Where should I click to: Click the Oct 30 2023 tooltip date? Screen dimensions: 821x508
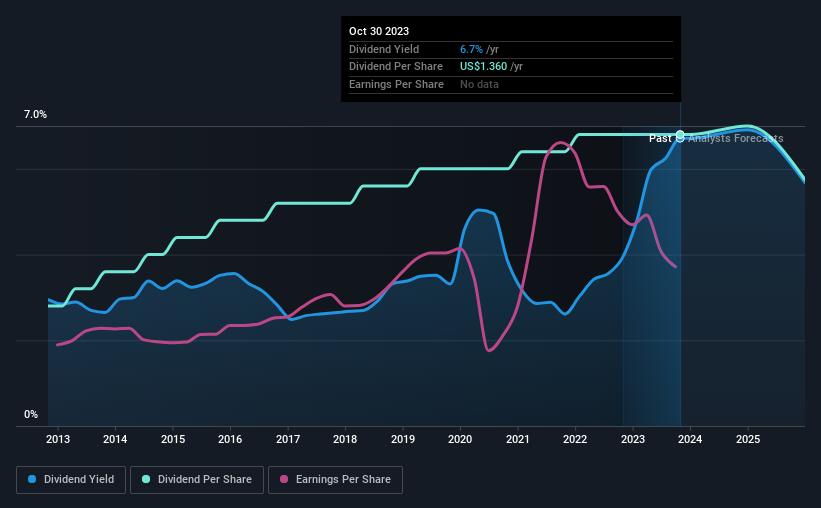[379, 31]
